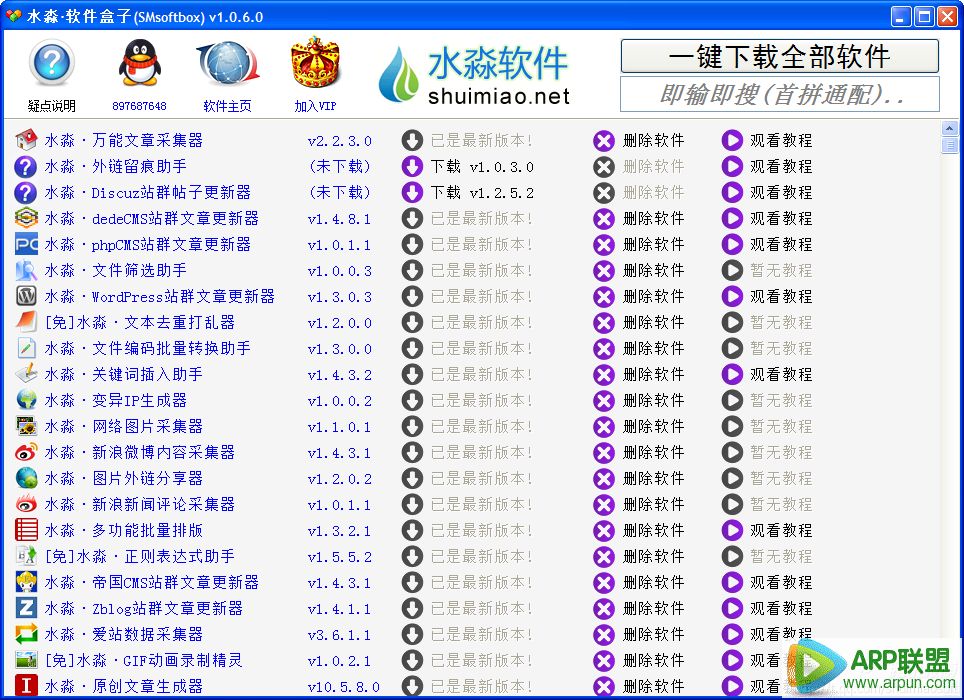Click the 关键词插入助手 pencil icon
Image resolution: width=964 pixels, height=700 pixels.
[26, 374]
